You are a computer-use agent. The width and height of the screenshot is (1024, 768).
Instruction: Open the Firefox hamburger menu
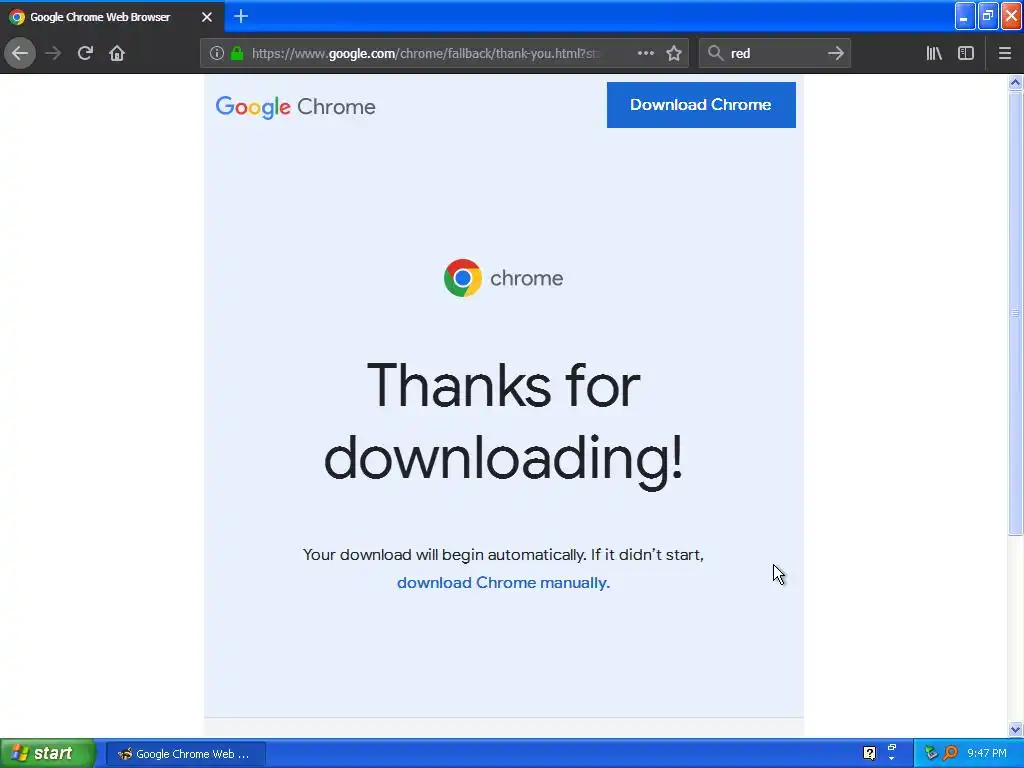pyautogui.click(x=1005, y=53)
